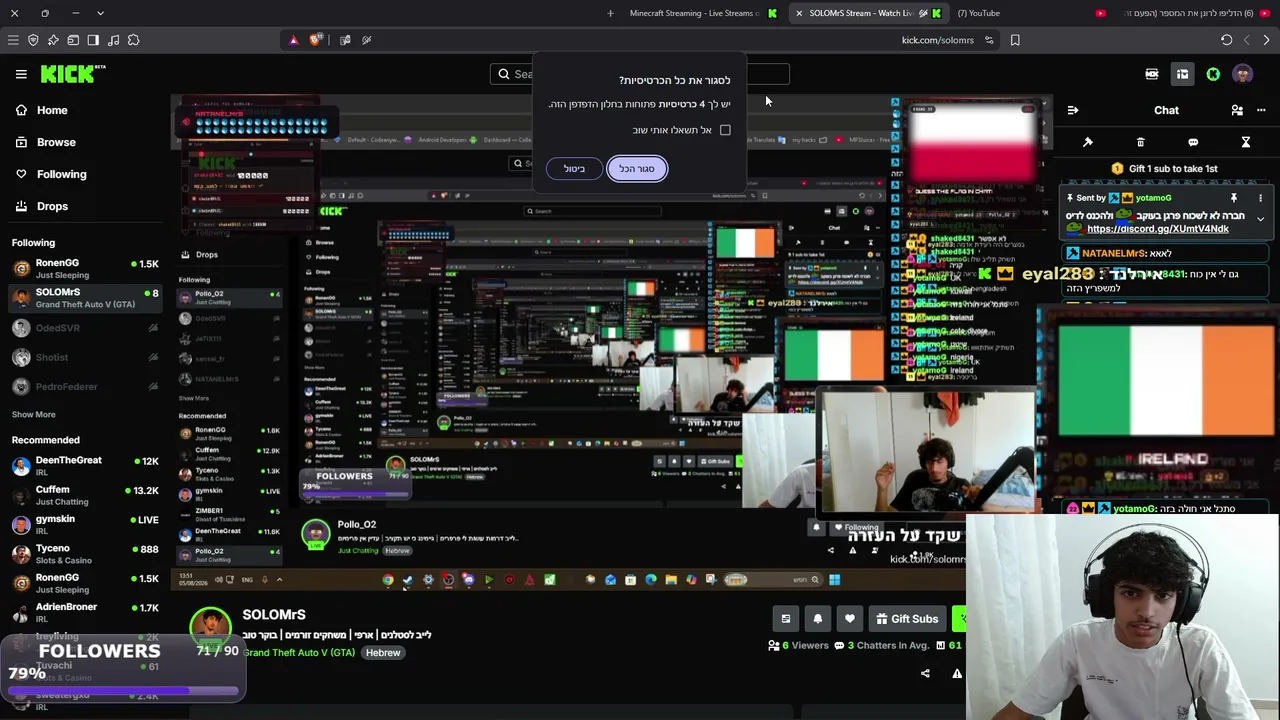Open the Tyceno Slots & Casino channel
Screen dimensions: 1280x720
[x=85, y=554]
